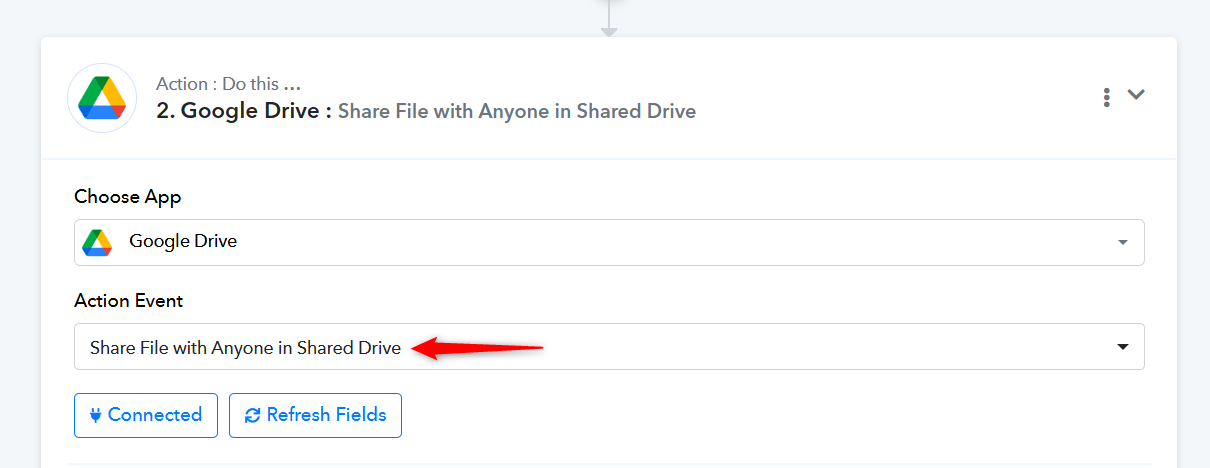
Task: Open the three-dot options menu for step 2
Action: point(1106,97)
